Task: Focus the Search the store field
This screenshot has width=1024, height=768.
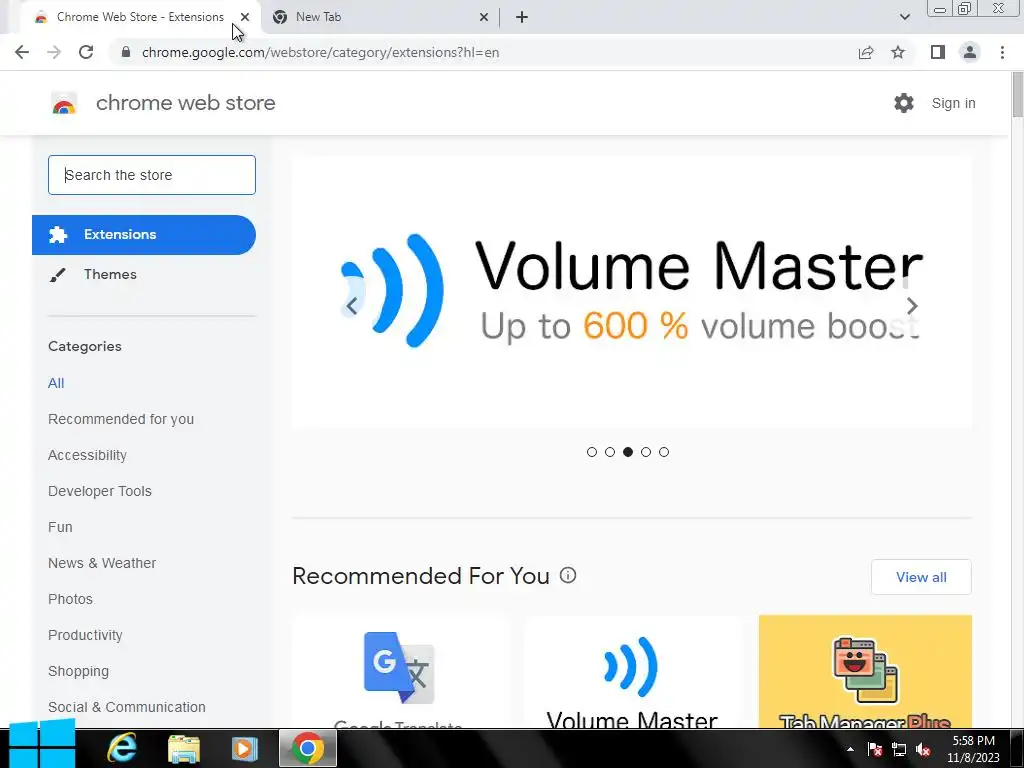Action: point(152,175)
